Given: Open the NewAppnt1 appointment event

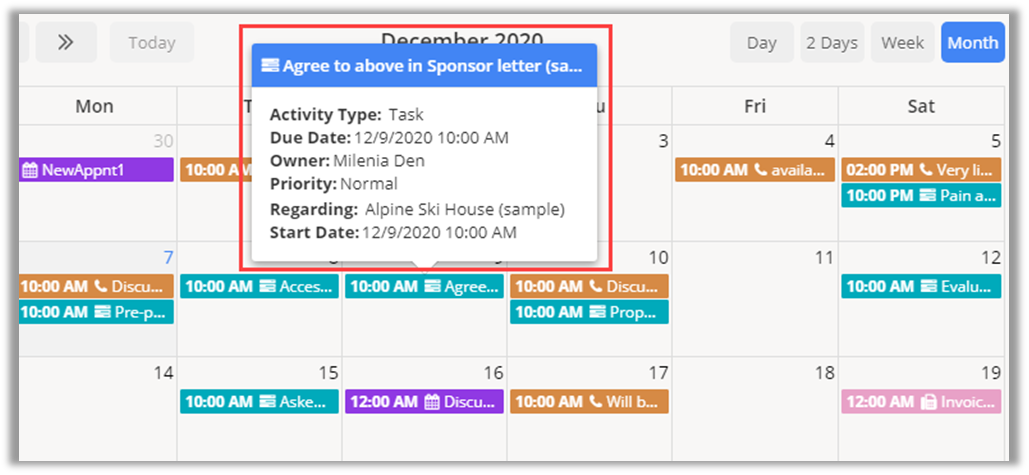Looking at the screenshot, I should pos(96,170).
